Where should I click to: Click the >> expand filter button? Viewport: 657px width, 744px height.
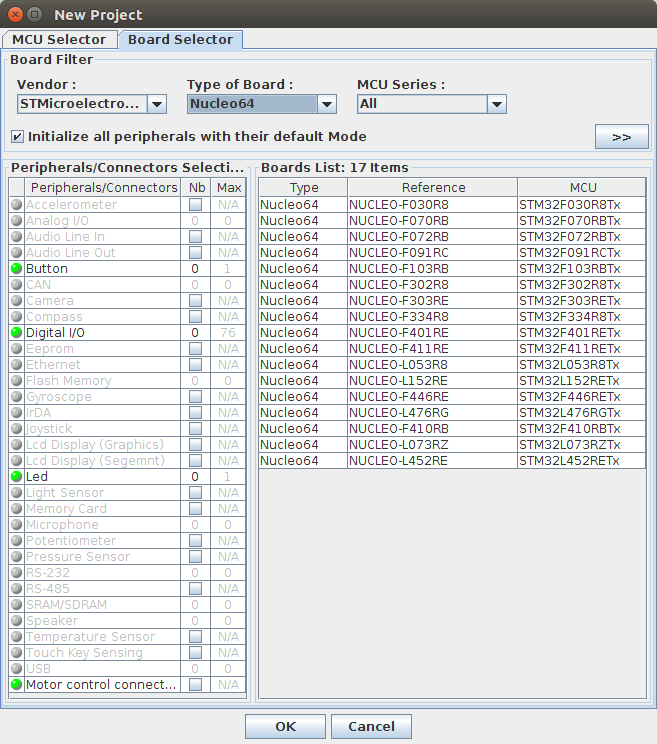coord(621,137)
